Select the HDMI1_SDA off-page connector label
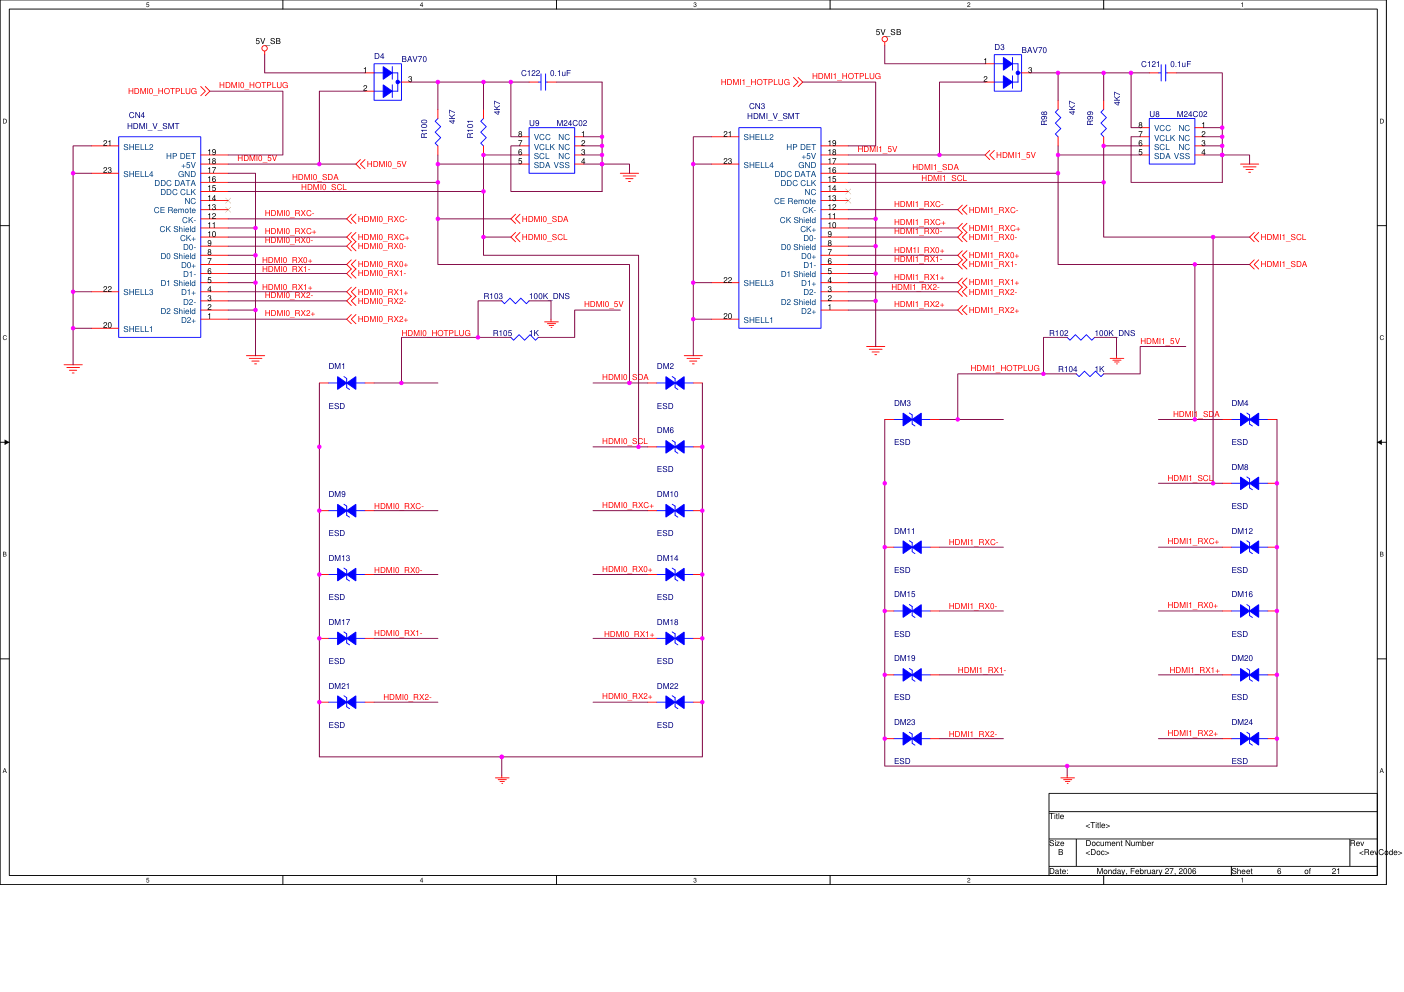The image size is (1404, 992). (x=1284, y=265)
